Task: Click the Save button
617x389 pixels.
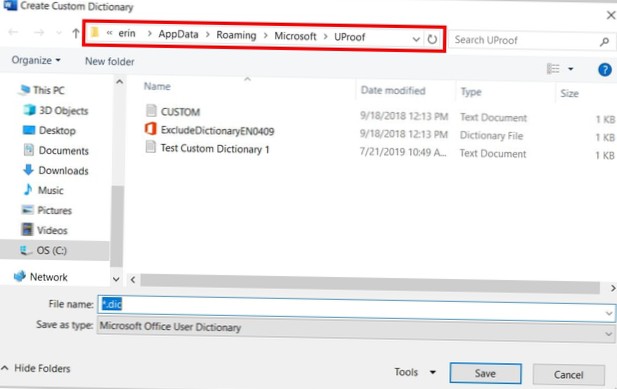Action: (x=485, y=373)
